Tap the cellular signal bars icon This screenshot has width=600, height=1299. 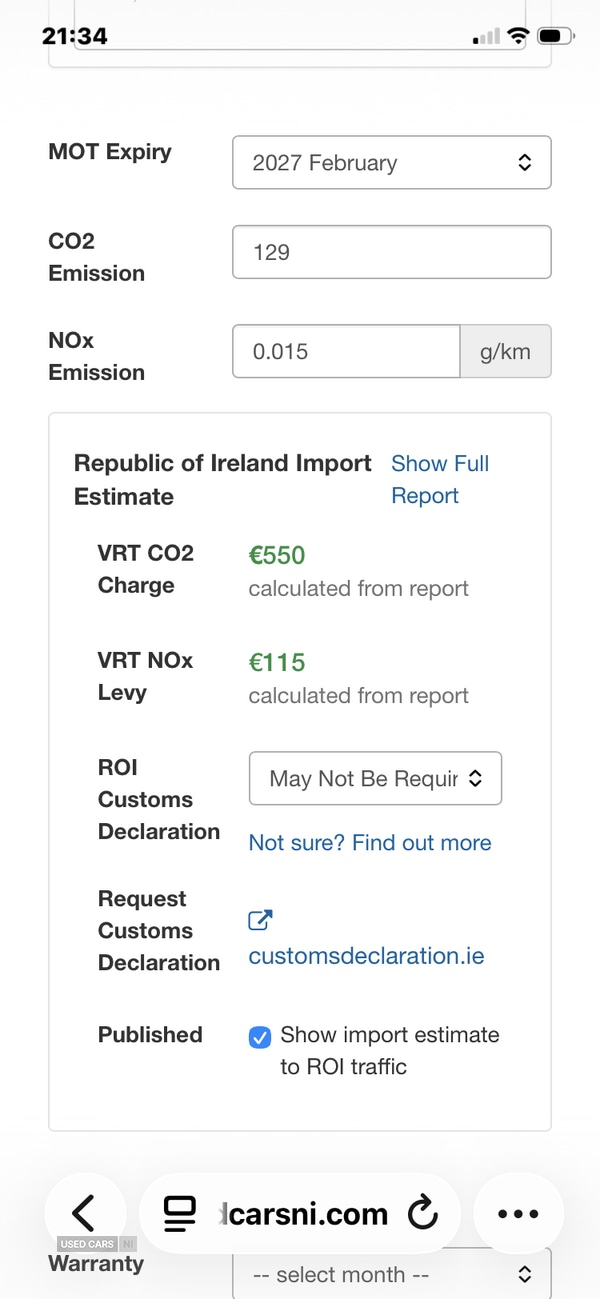point(486,37)
